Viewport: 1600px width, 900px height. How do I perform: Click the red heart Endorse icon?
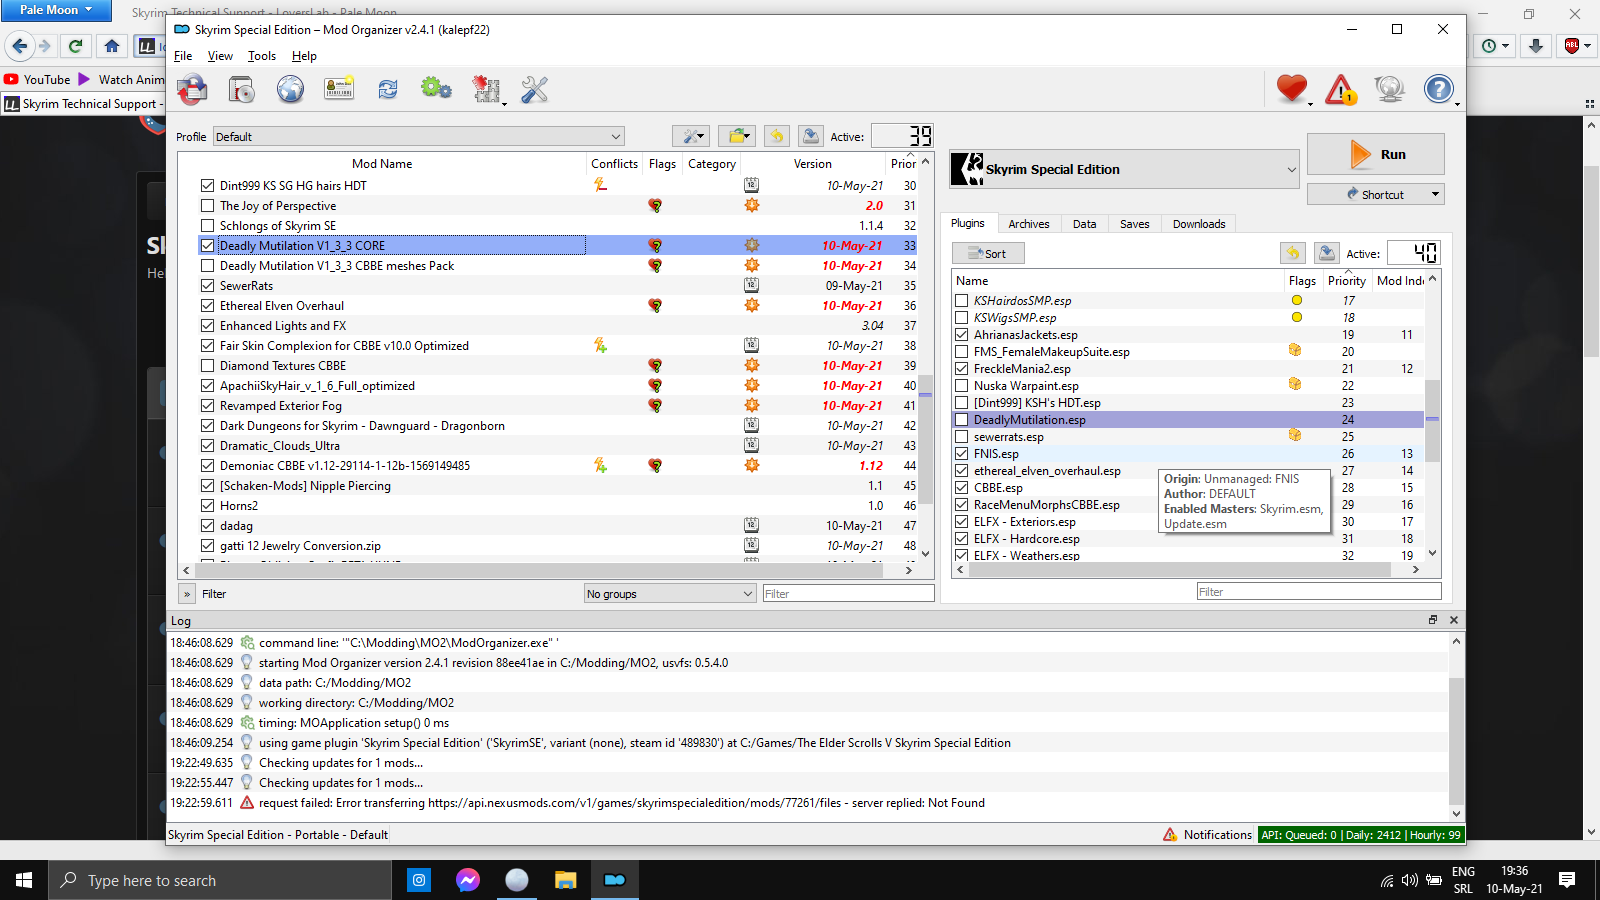pos(1292,89)
